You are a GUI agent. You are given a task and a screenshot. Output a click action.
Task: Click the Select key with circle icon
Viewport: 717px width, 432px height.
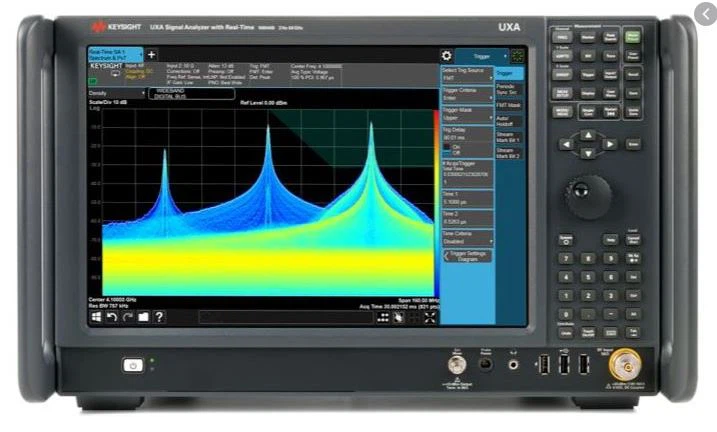[566, 240]
